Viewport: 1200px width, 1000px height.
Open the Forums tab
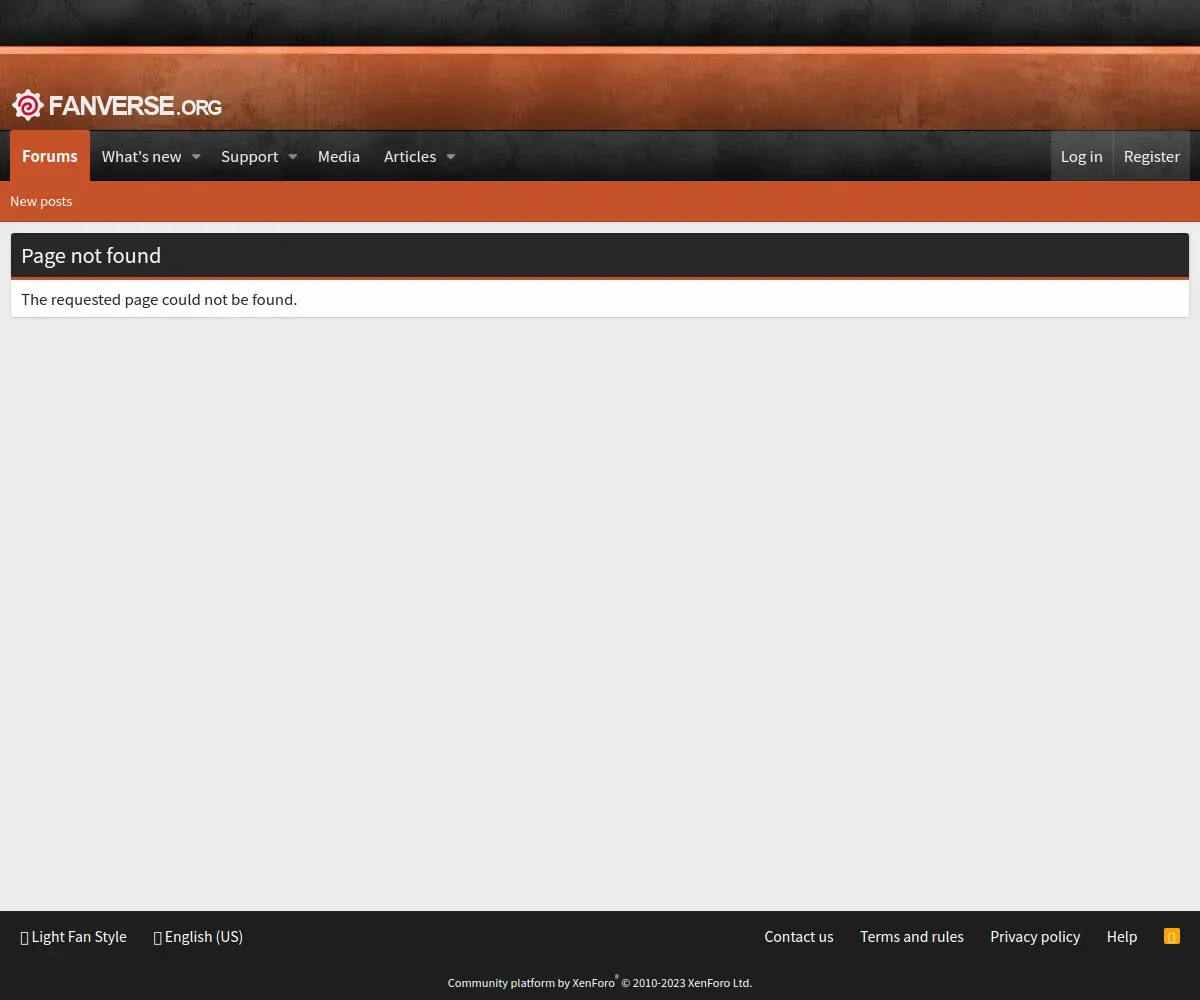click(x=50, y=156)
